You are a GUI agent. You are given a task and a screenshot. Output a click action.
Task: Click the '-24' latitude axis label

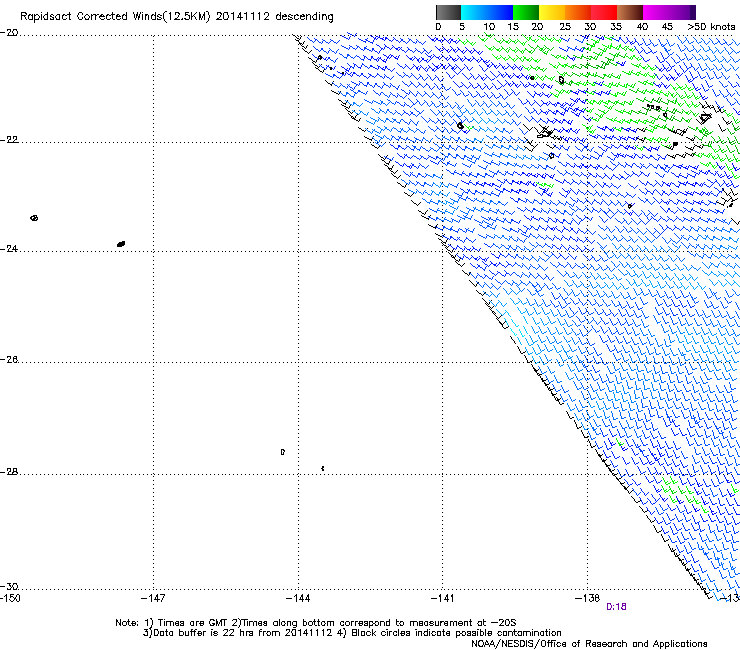click(9, 248)
